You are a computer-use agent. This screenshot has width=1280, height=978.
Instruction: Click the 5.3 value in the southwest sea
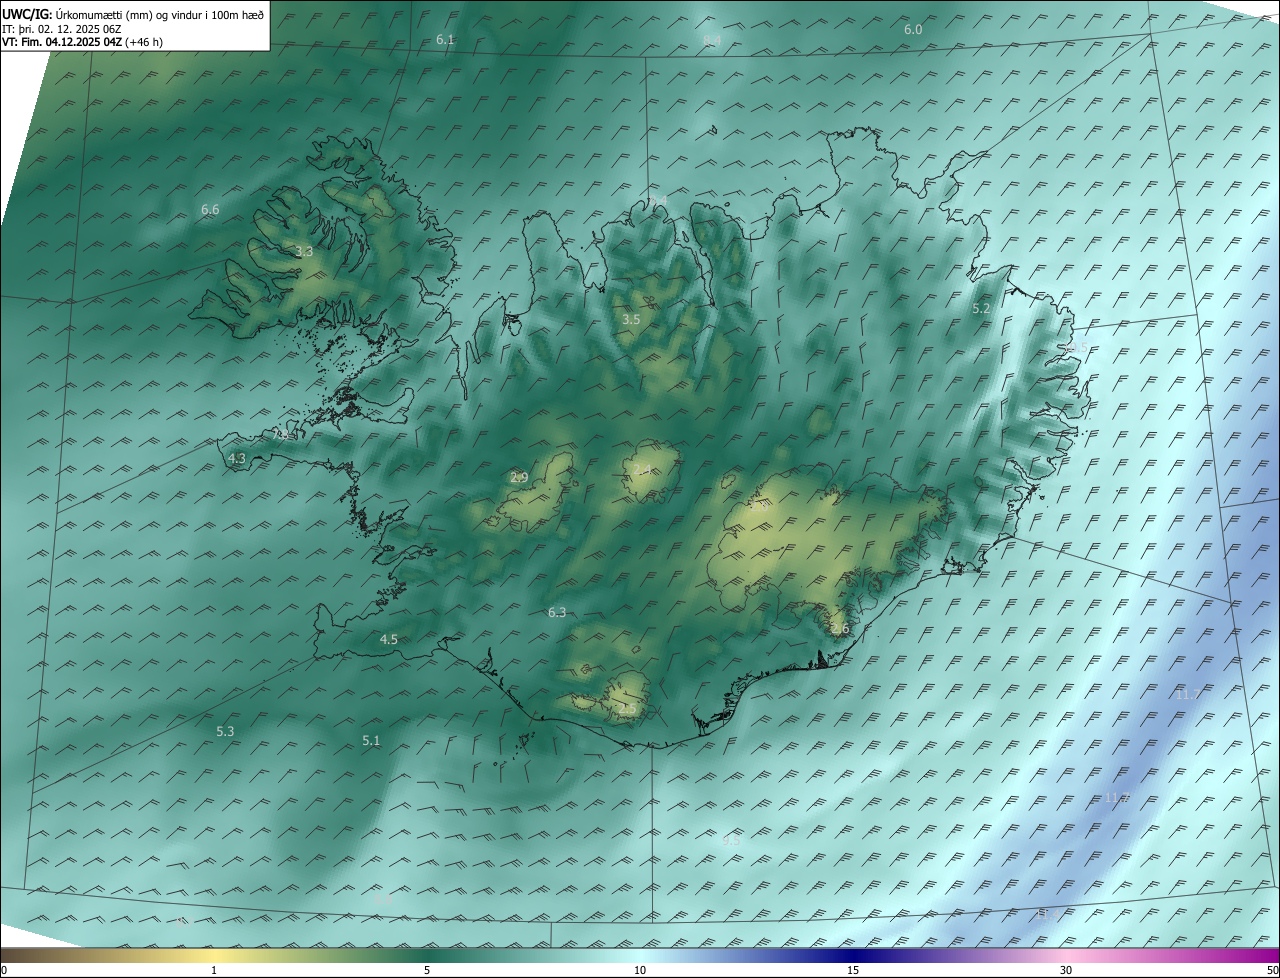pyautogui.click(x=225, y=732)
